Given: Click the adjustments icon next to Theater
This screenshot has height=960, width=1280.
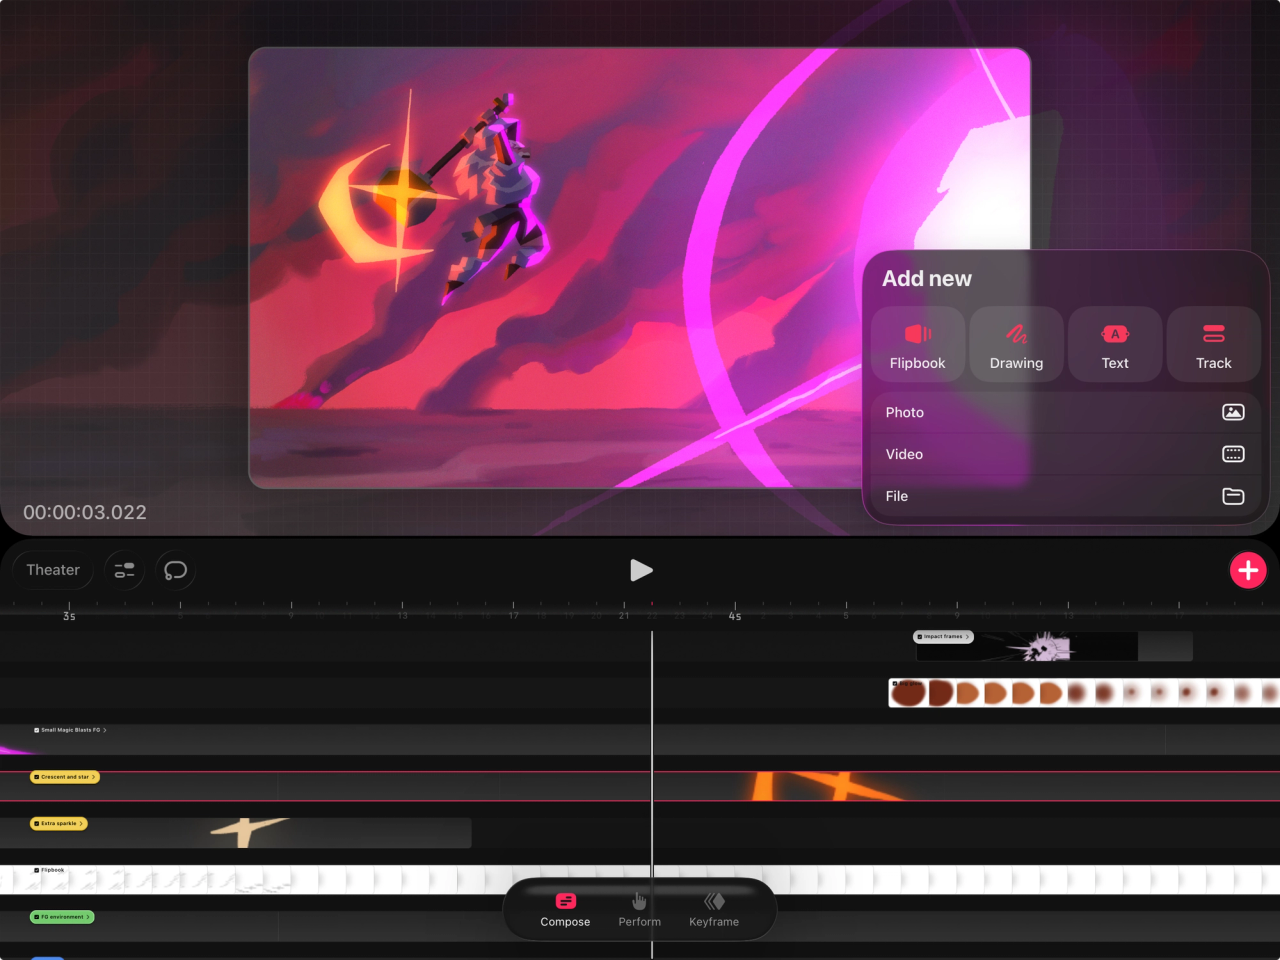Looking at the screenshot, I should click(x=123, y=570).
